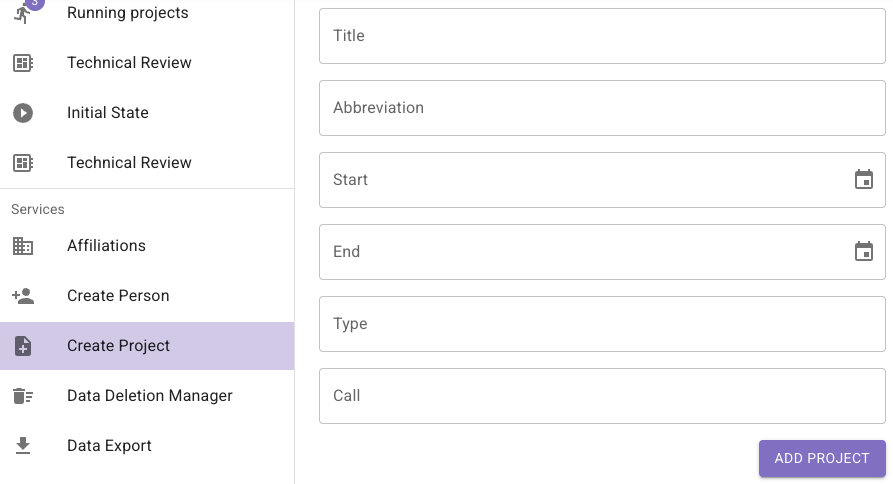Viewport: 893px width, 484px height.
Task: Open the Data Deletion Manager label
Action: (150, 396)
